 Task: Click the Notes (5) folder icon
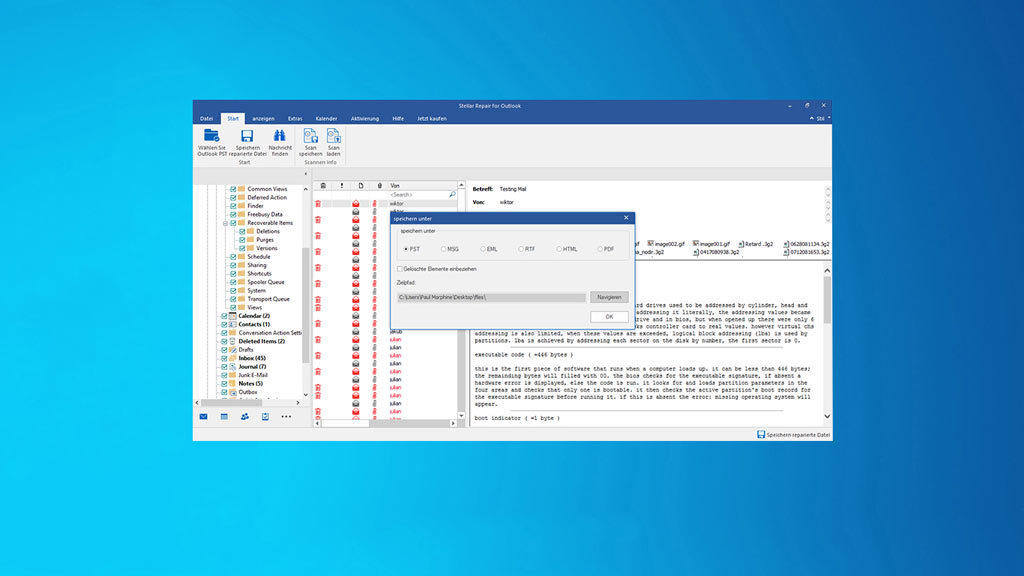(232, 384)
